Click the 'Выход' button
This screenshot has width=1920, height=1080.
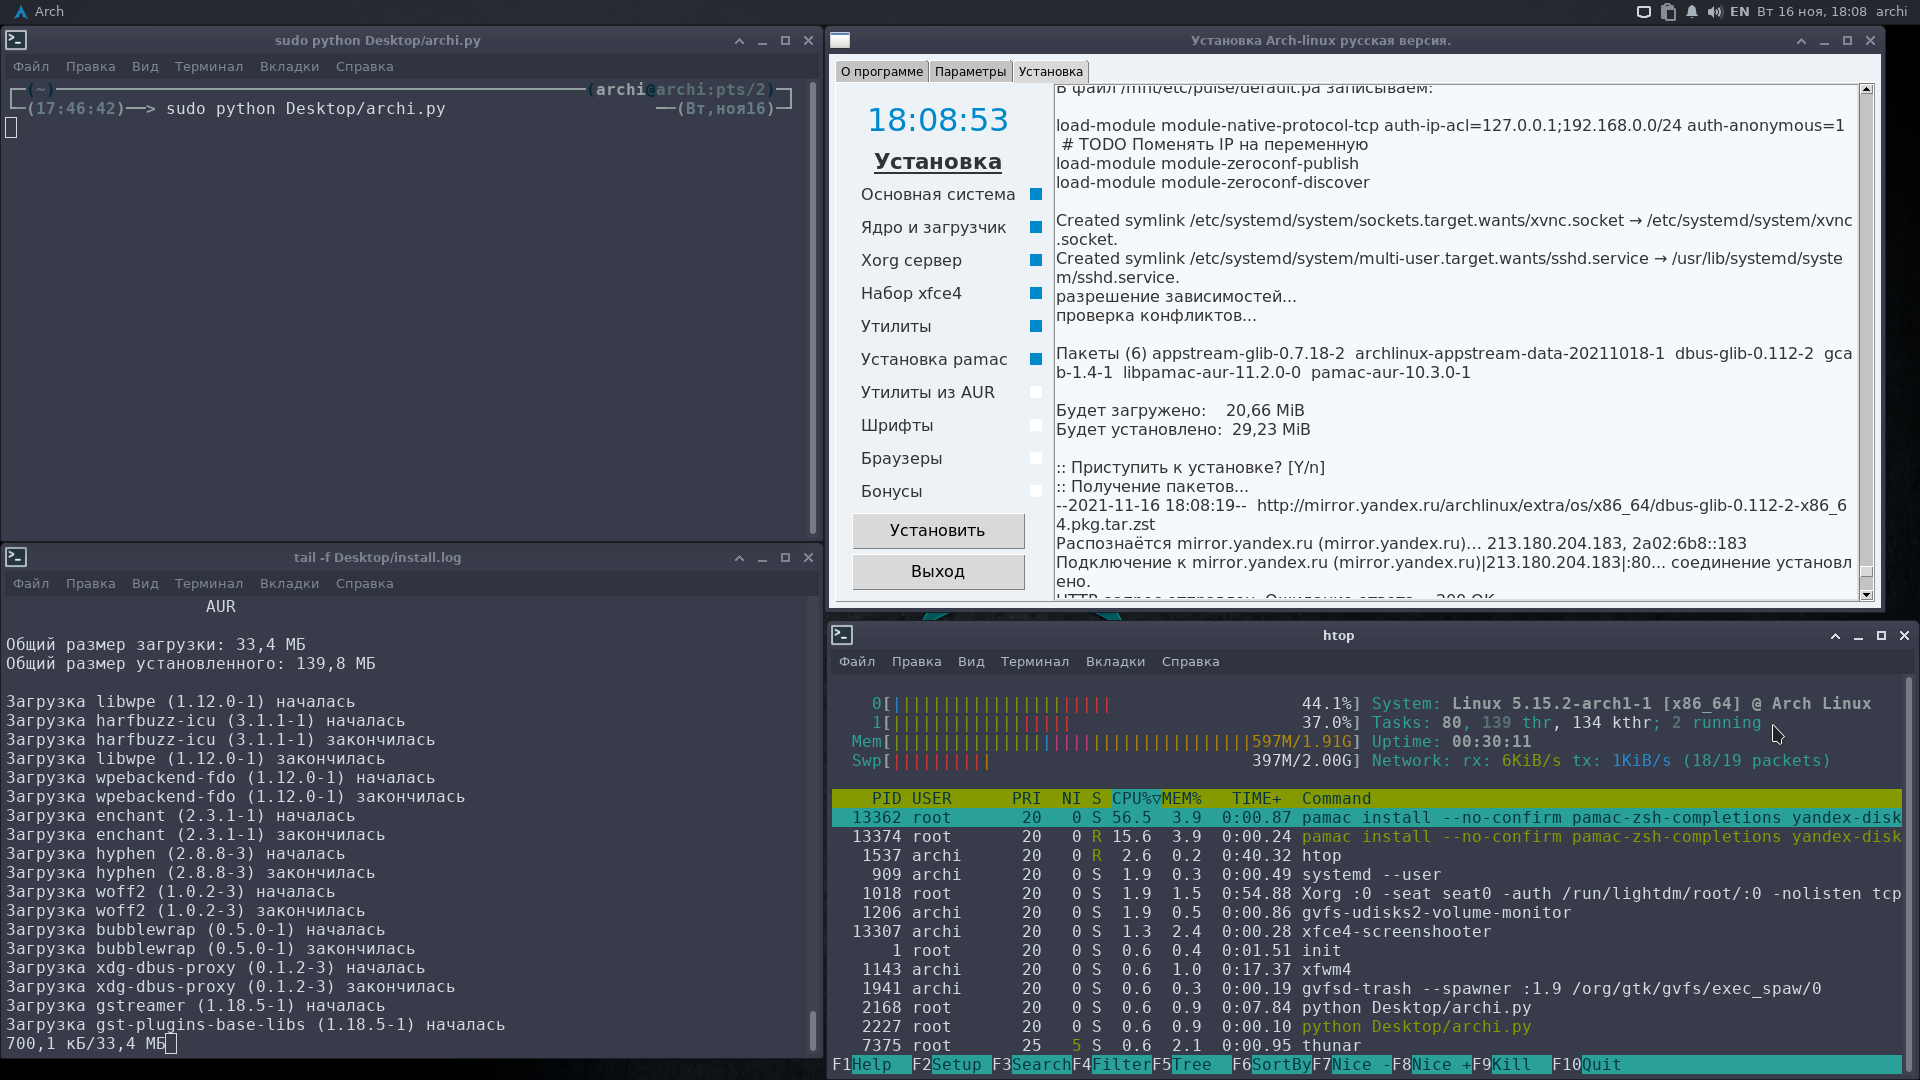[x=938, y=572]
